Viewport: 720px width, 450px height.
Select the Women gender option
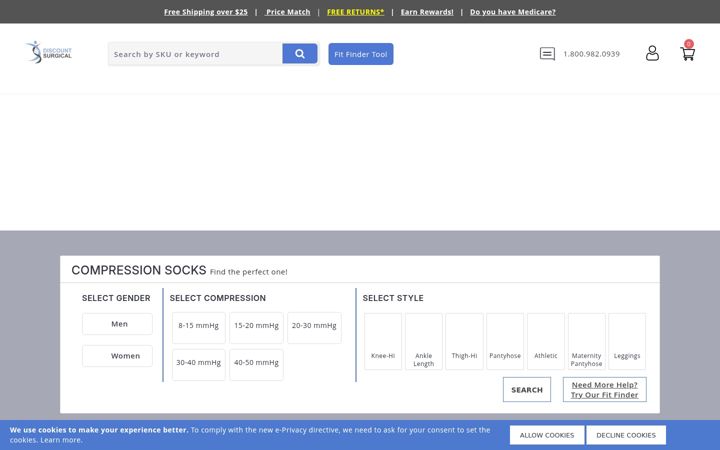[x=117, y=356]
